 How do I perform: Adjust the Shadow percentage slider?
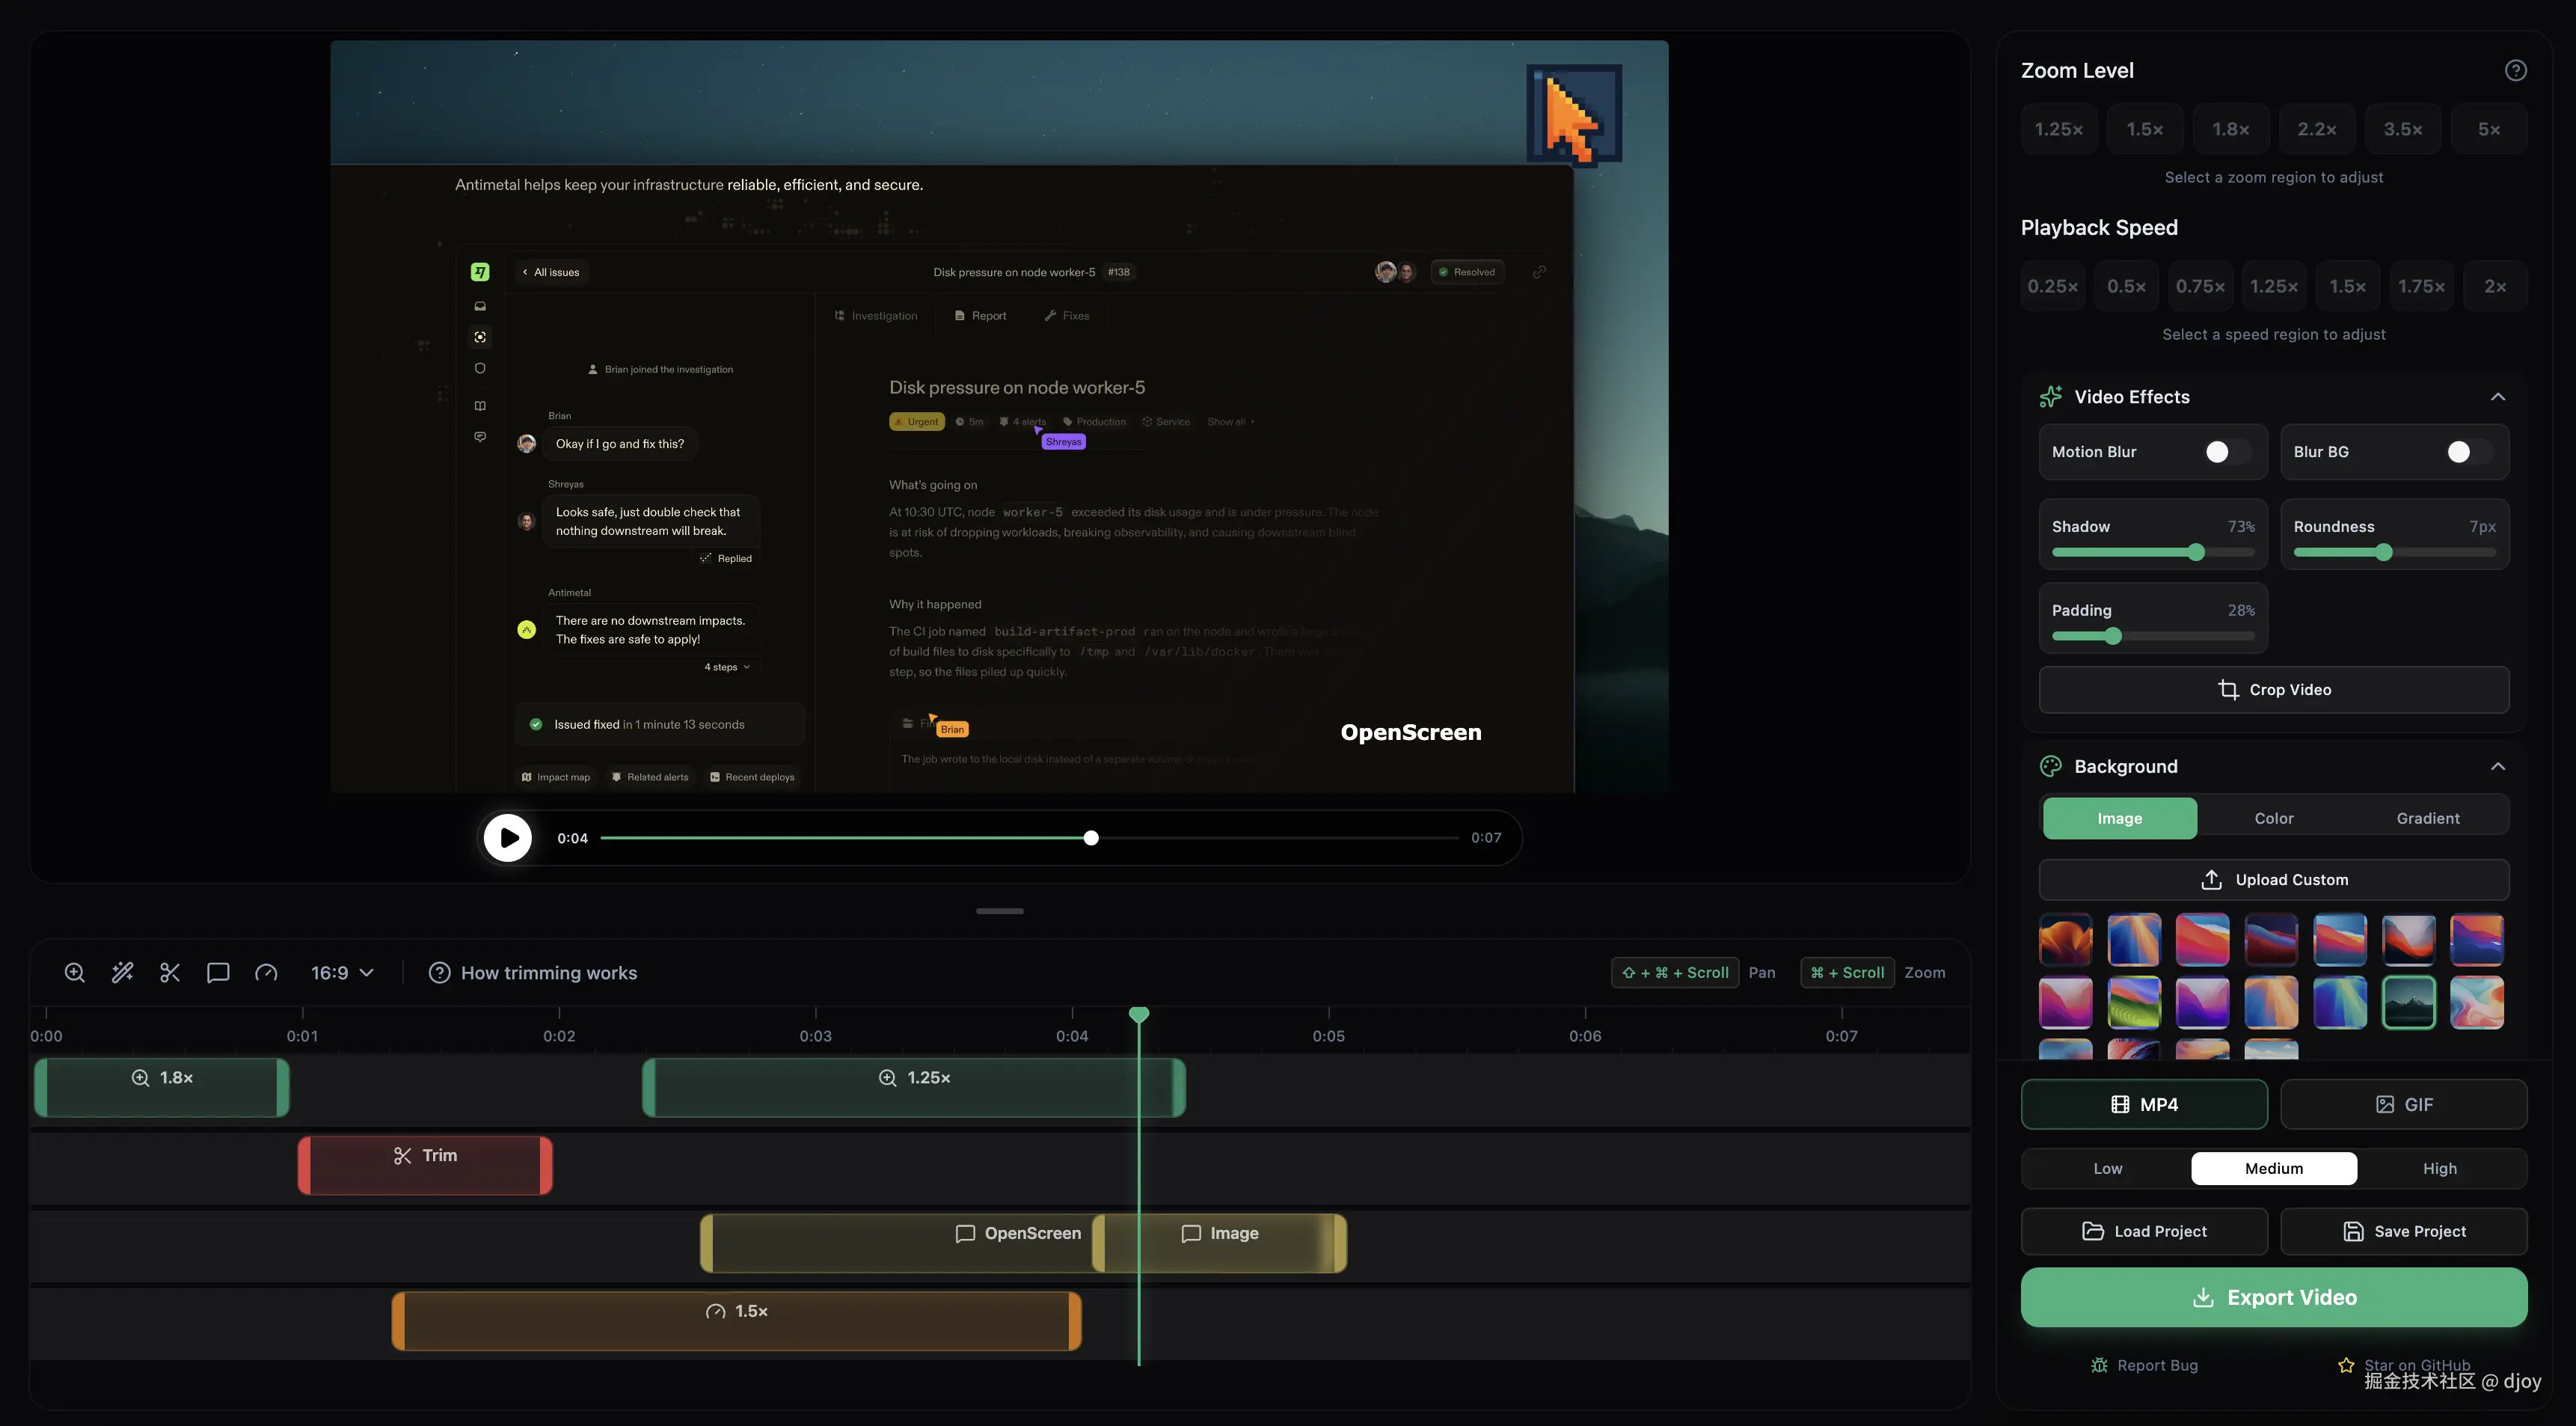tap(2196, 552)
